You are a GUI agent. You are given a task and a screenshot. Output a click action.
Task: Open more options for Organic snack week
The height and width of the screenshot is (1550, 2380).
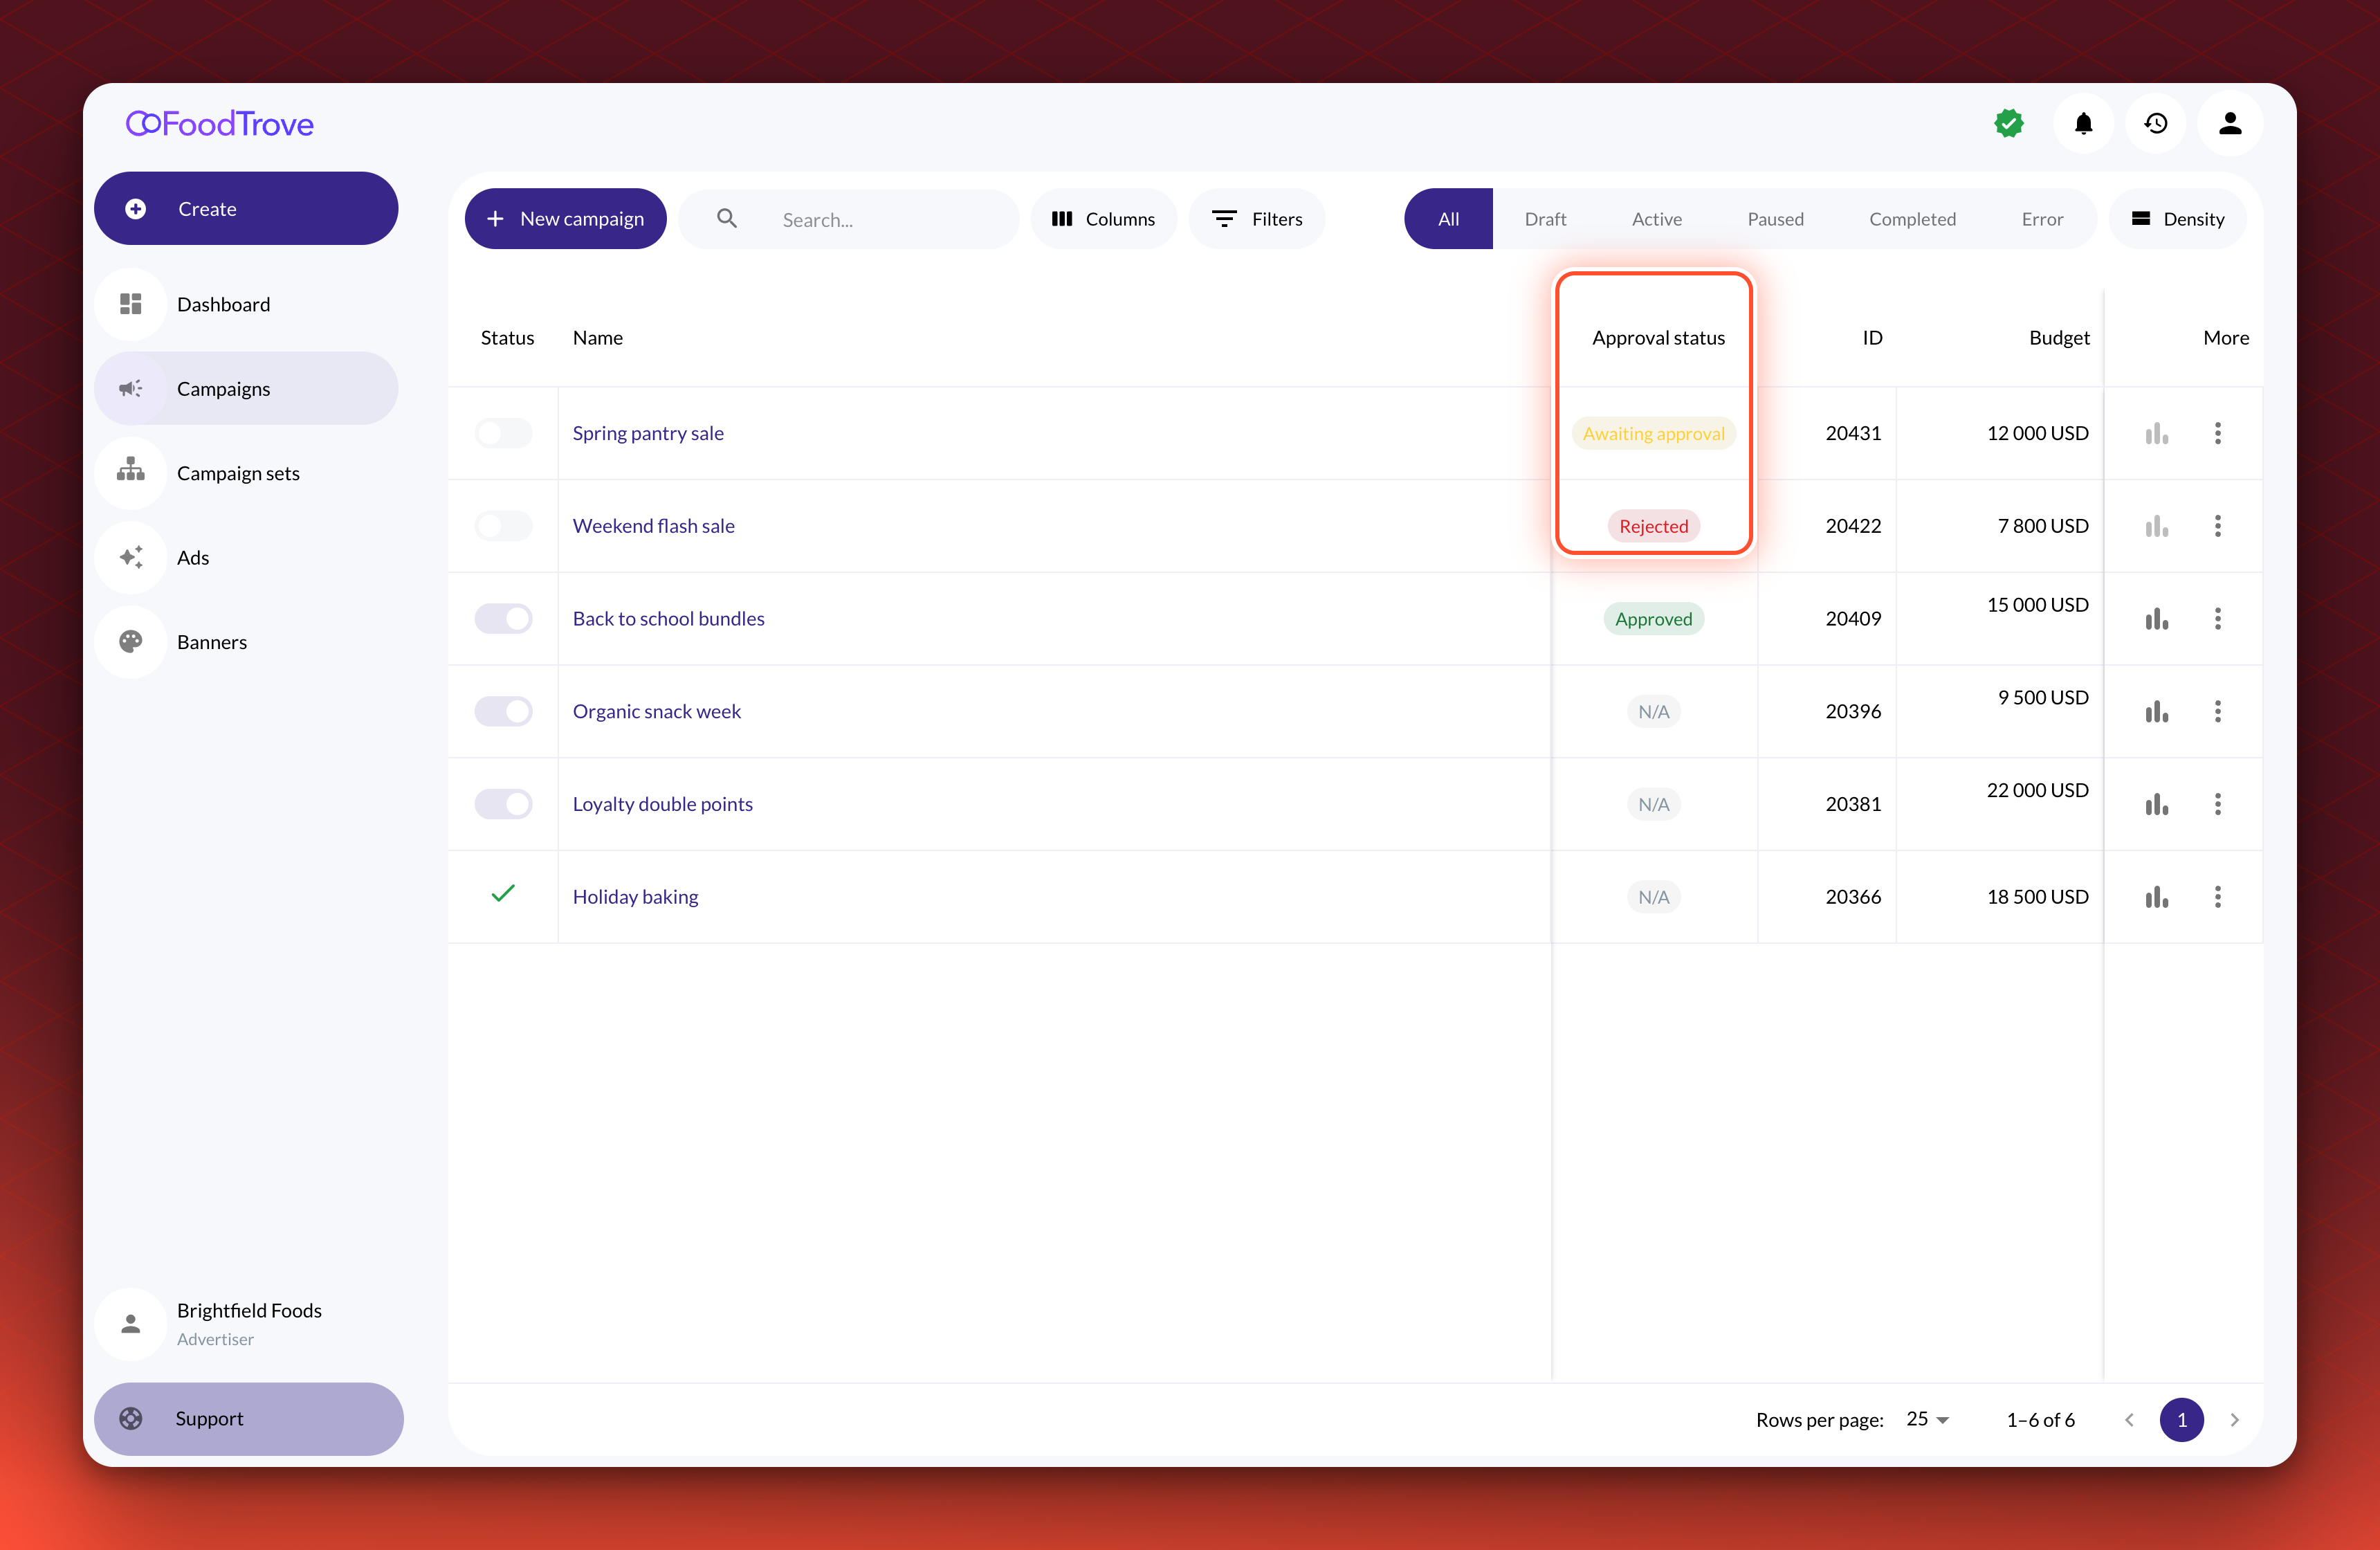2217,711
